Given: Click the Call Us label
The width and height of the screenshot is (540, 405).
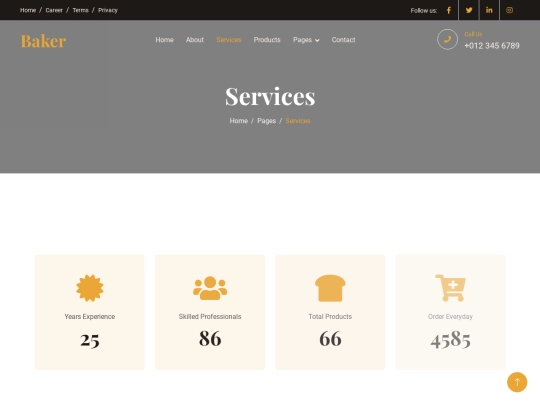Looking at the screenshot, I should pyautogui.click(x=473, y=34).
